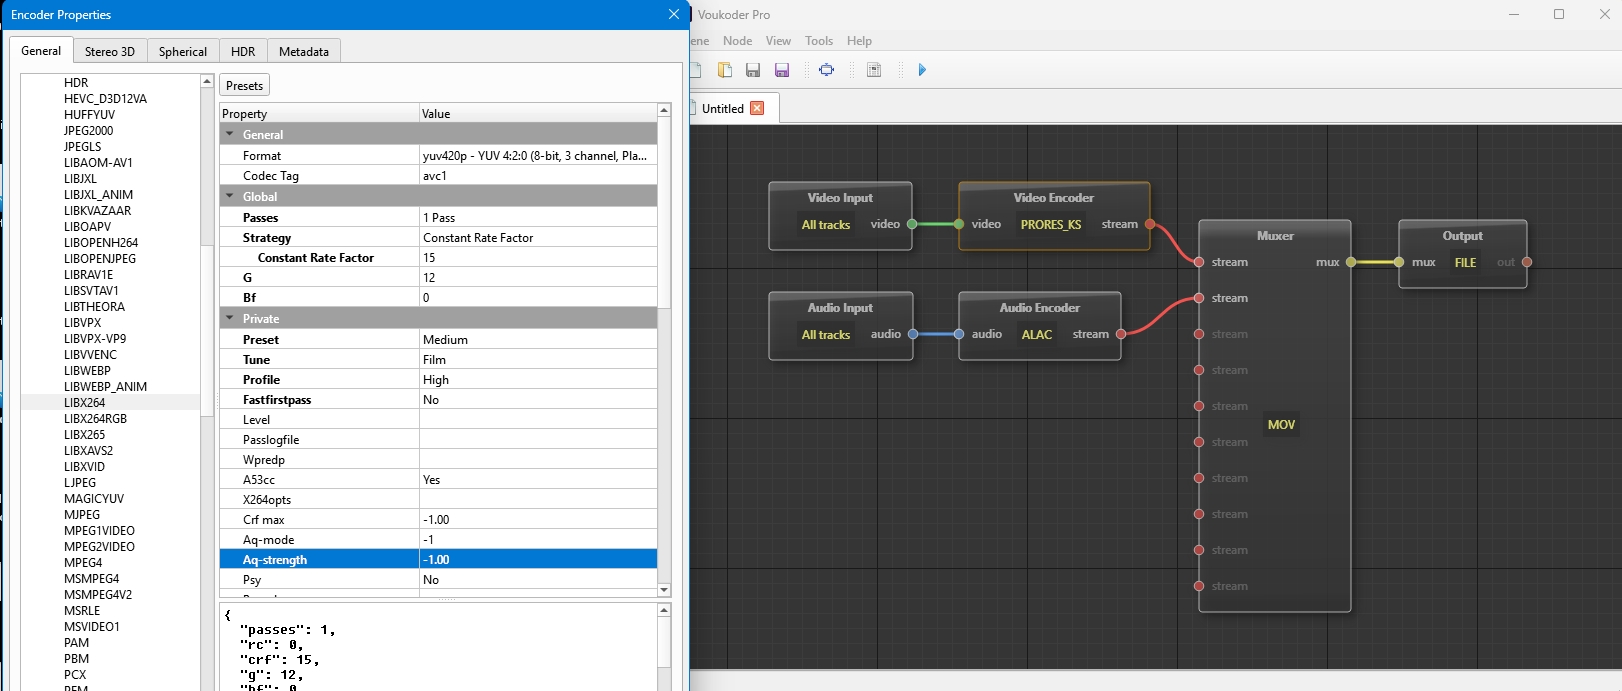Edit the Aq-strength value -1.00
The width and height of the screenshot is (1622, 691).
coord(538,560)
